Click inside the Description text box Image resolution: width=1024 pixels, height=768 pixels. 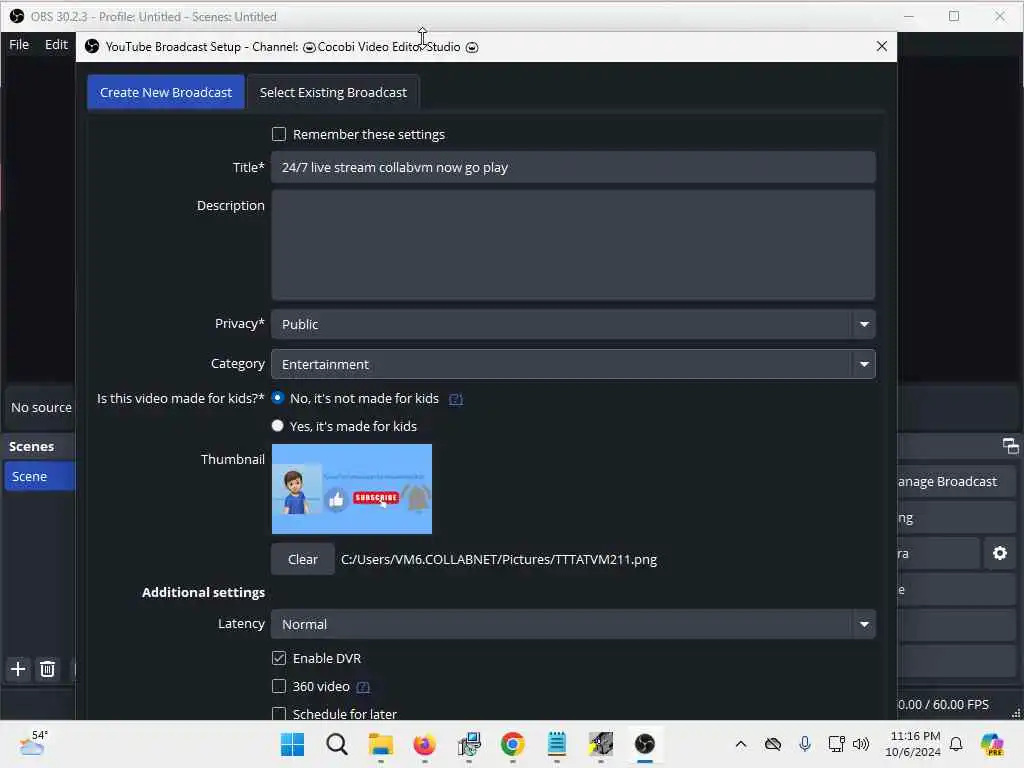pyautogui.click(x=573, y=245)
